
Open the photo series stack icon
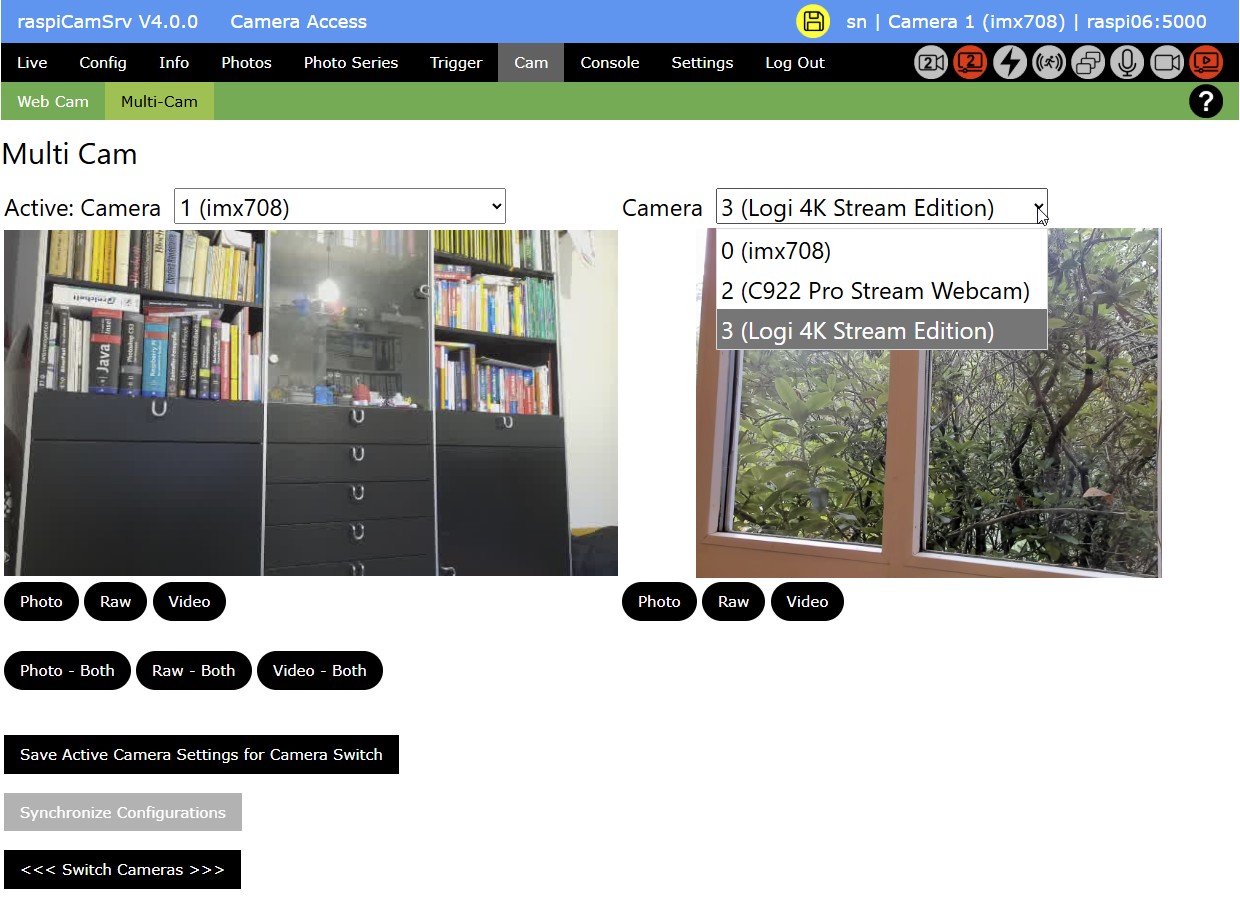(1087, 62)
